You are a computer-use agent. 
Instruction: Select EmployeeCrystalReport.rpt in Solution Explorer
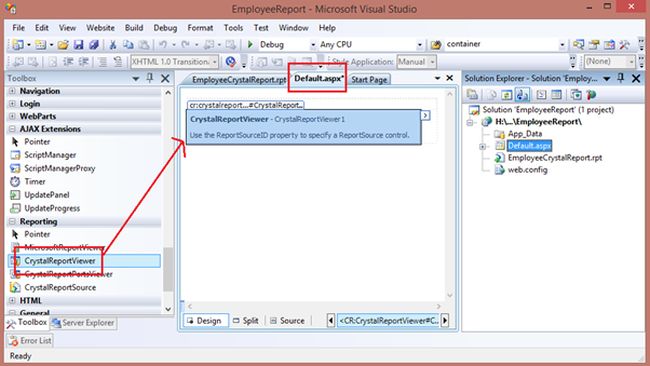pyautogui.click(x=555, y=158)
